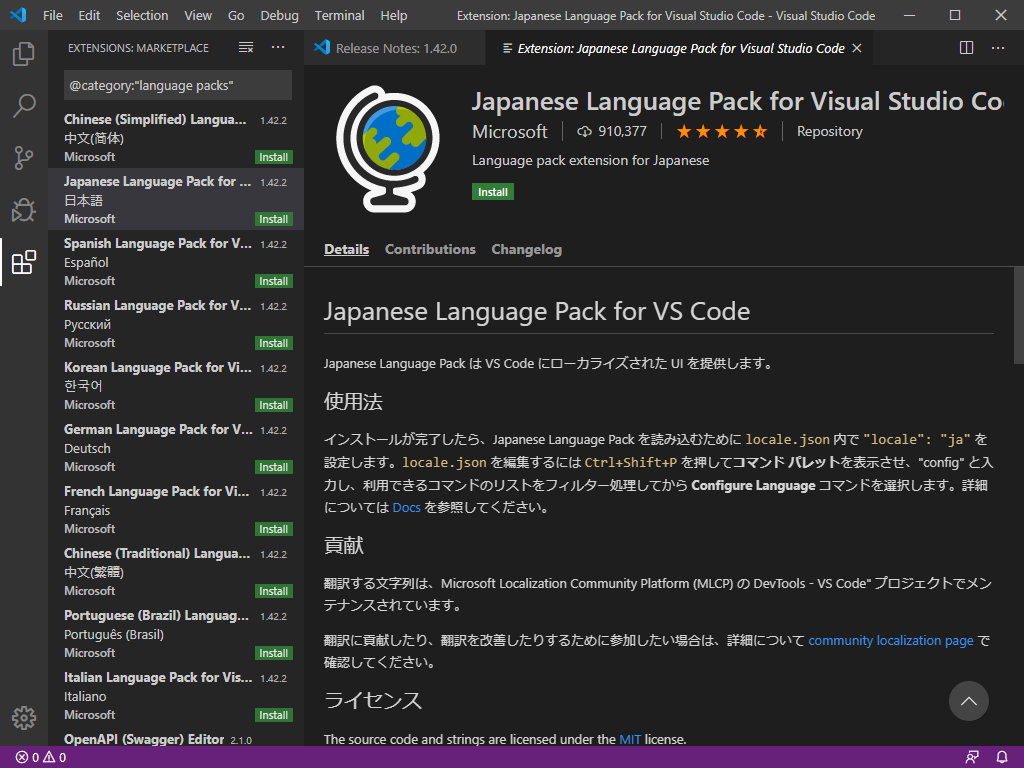
Task: Open the Help menu
Action: tap(394, 15)
